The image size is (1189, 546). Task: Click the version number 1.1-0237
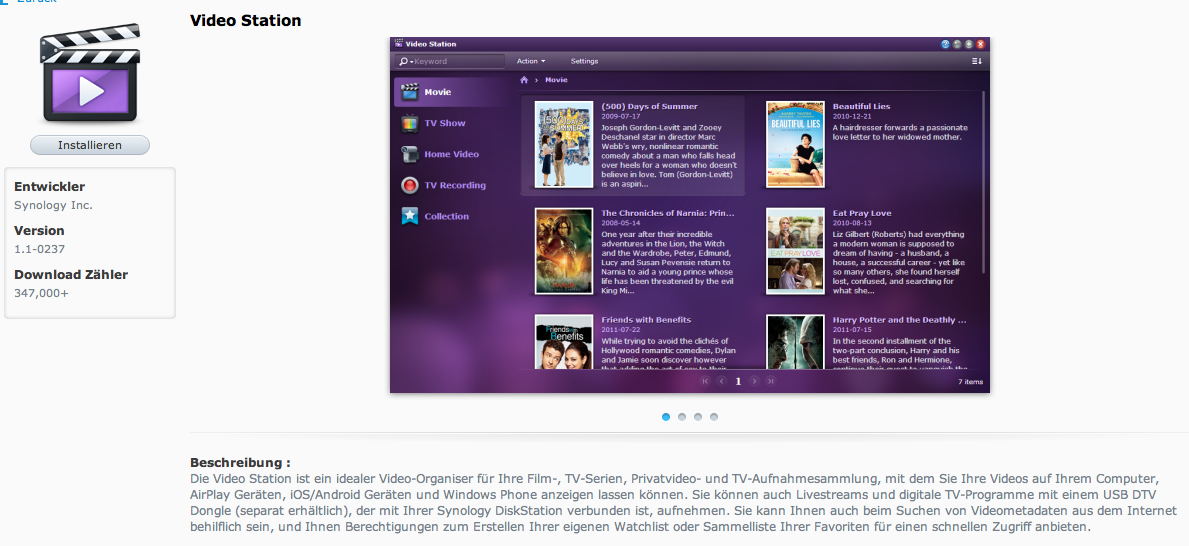(39, 249)
